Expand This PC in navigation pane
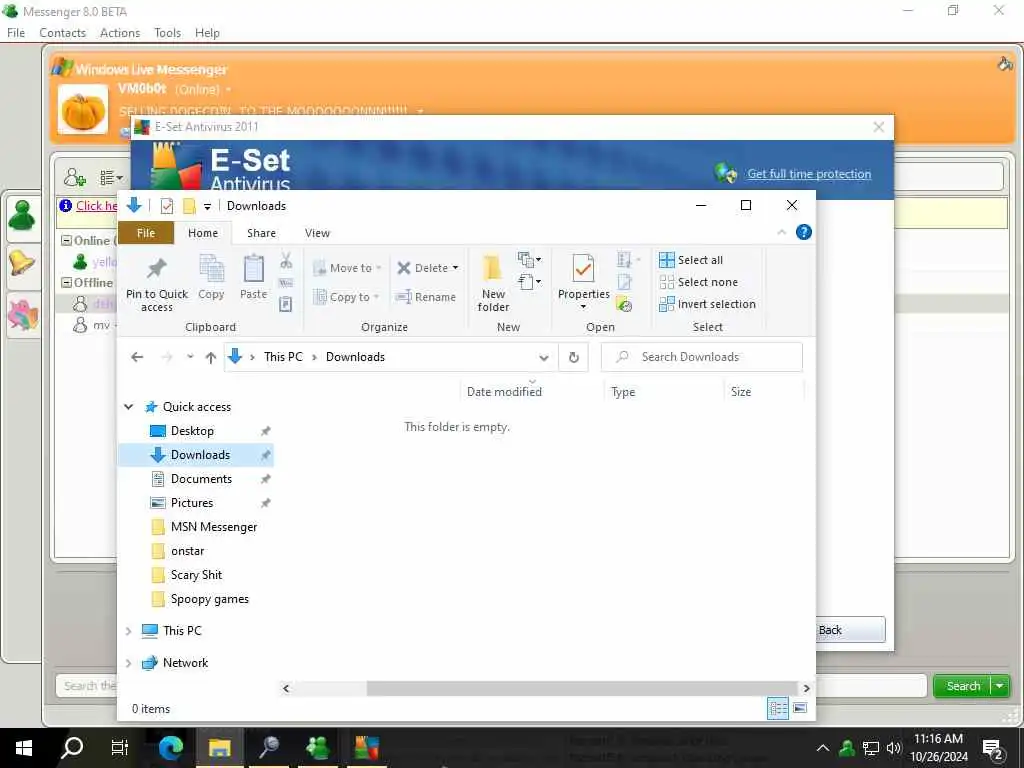This screenshot has width=1024, height=768. [x=129, y=631]
